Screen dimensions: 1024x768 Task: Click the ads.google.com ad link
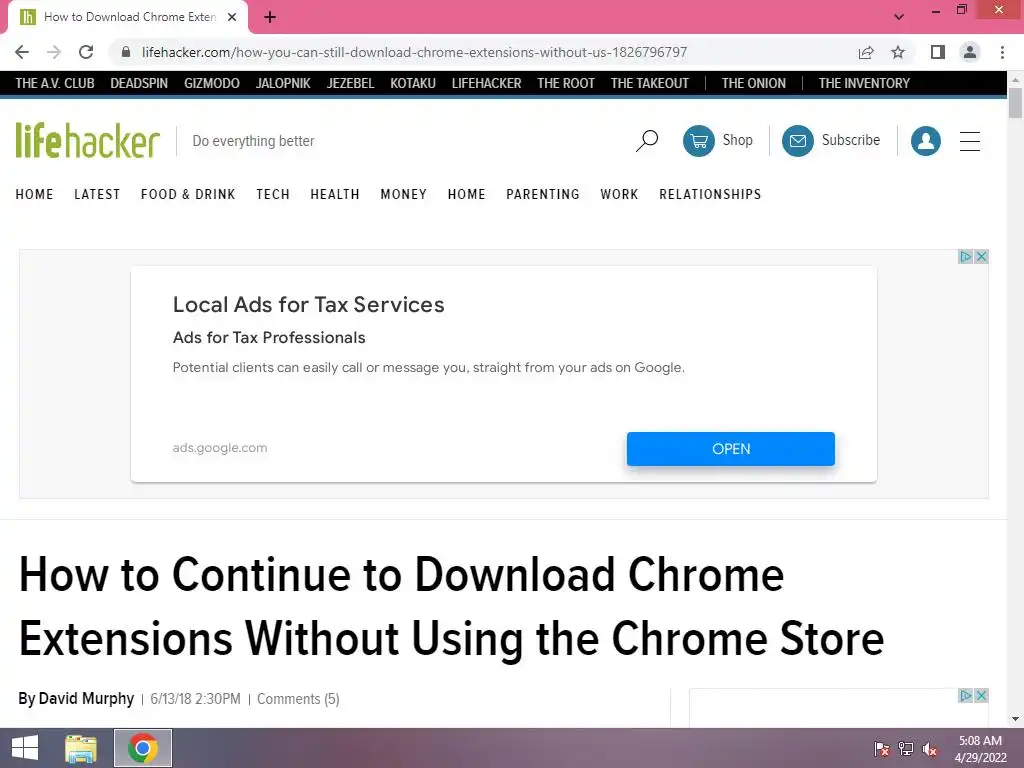click(x=220, y=447)
